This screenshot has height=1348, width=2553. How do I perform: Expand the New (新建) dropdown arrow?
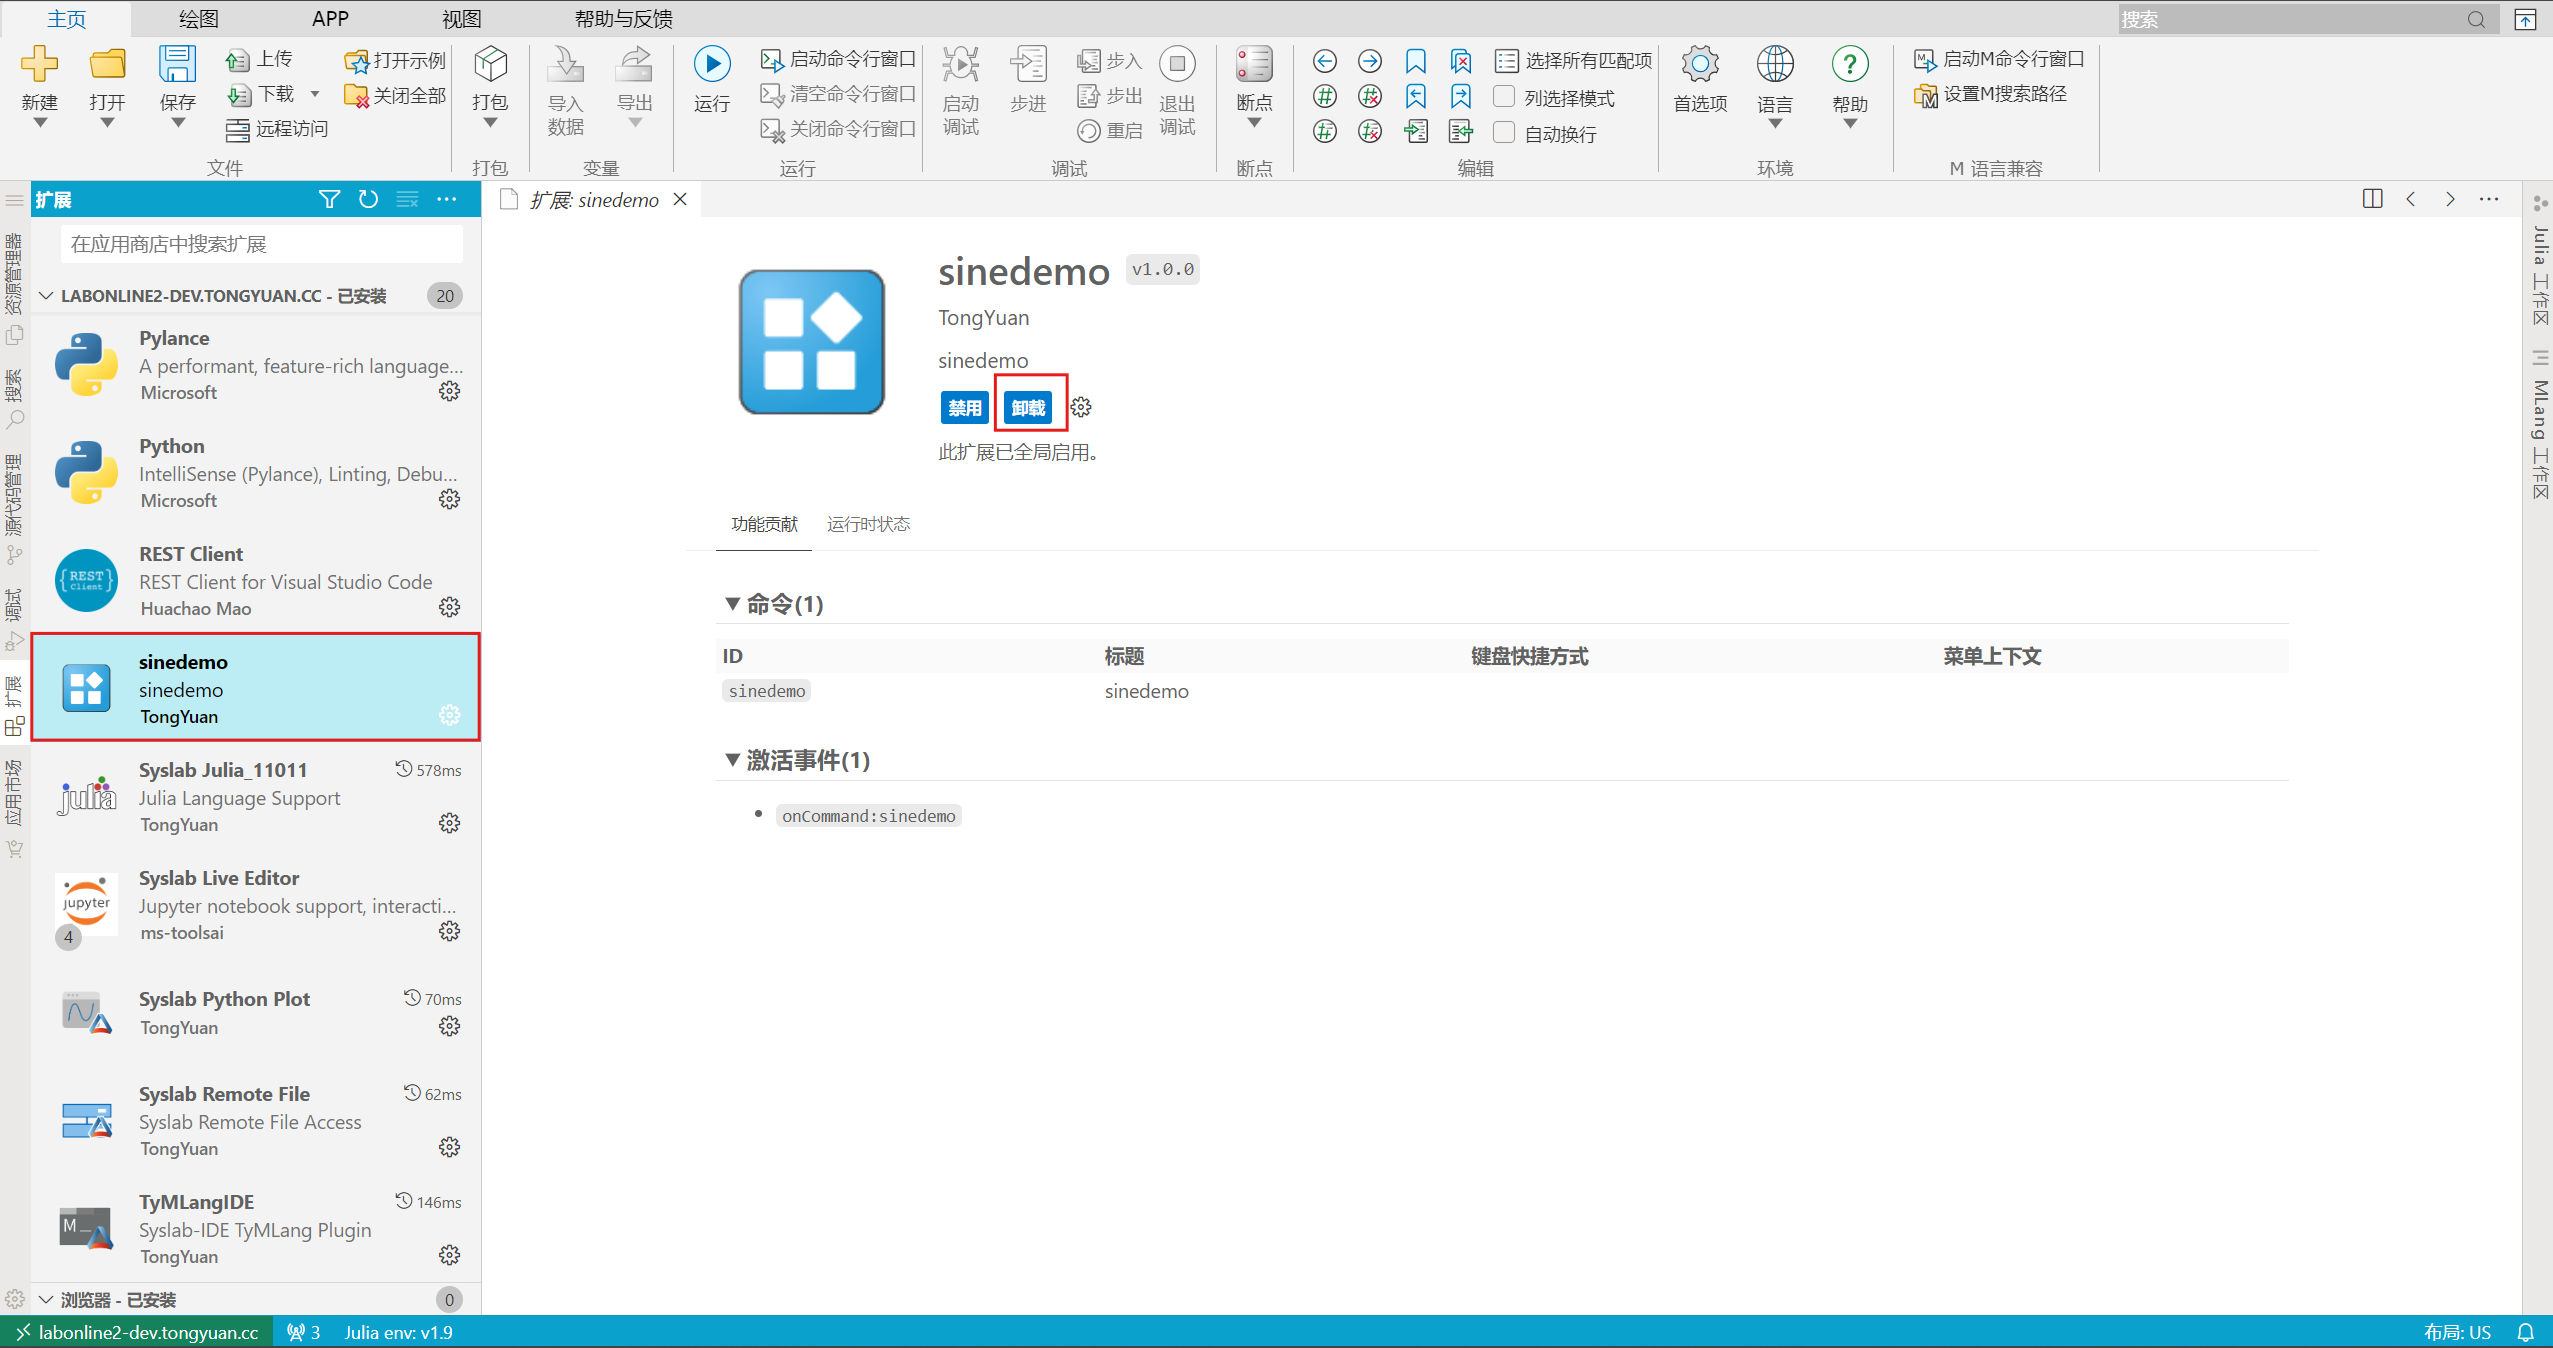coord(40,123)
